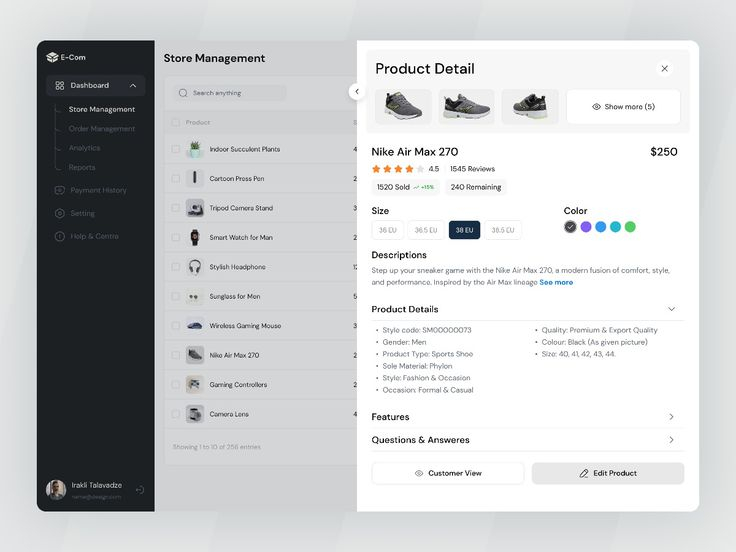This screenshot has width=736, height=552.
Task: Click the Tripod Camera Stand product image
Action: point(195,208)
